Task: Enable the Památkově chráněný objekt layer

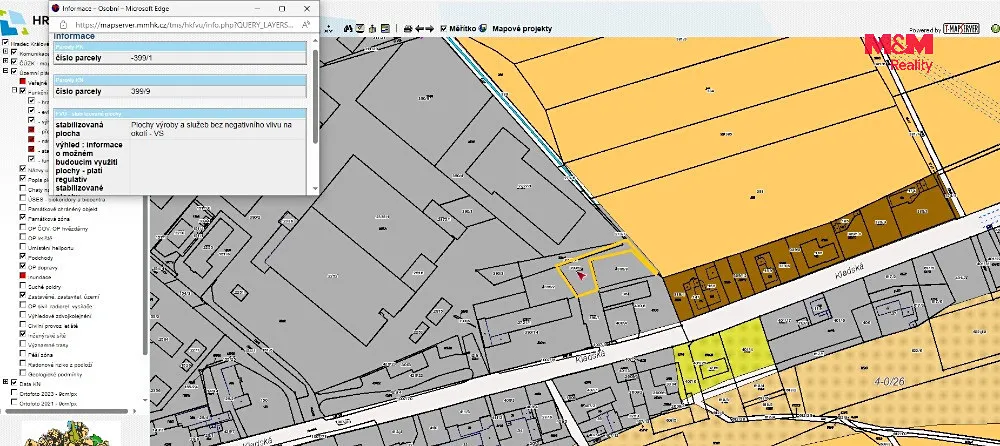Action: (22, 207)
